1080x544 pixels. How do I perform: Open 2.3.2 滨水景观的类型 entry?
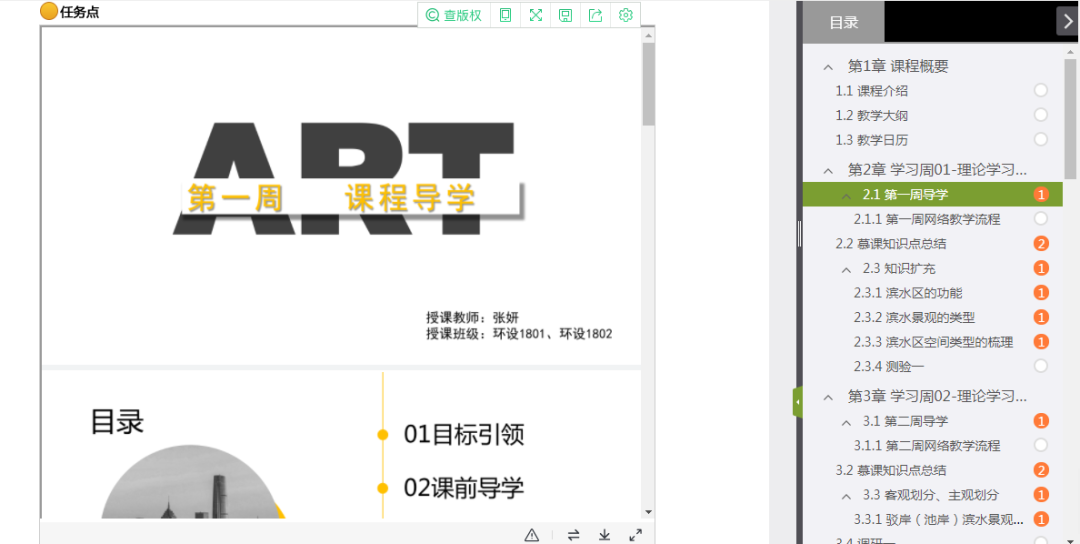pyautogui.click(x=914, y=317)
